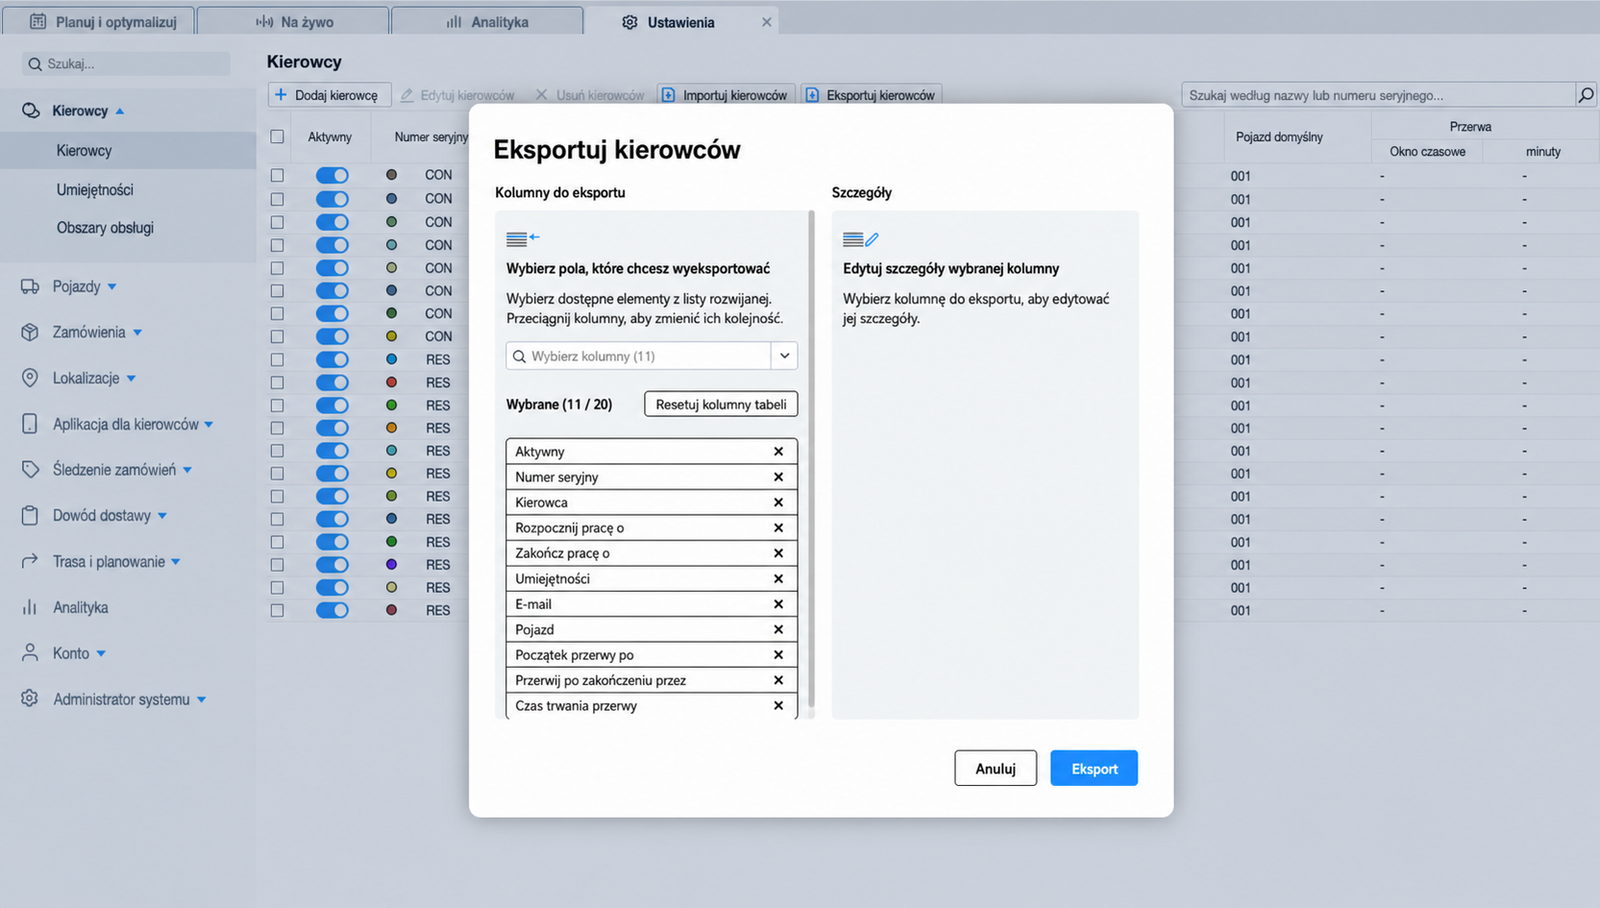
Task: Select Umiejętności in the sidebar submenu
Action: [95, 189]
